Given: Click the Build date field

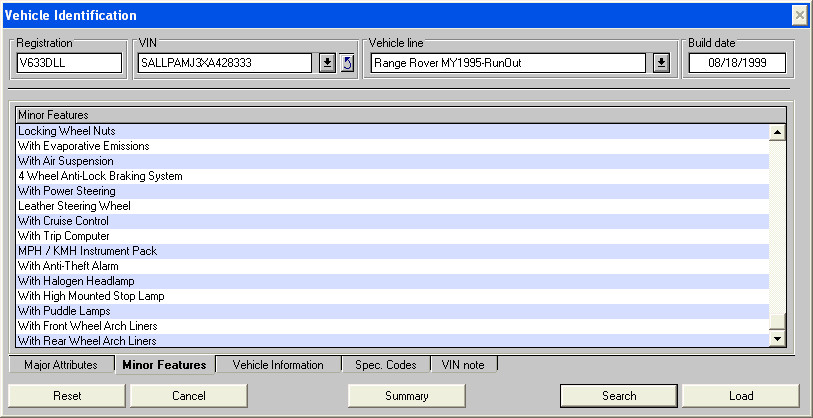Looking at the screenshot, I should 737,63.
